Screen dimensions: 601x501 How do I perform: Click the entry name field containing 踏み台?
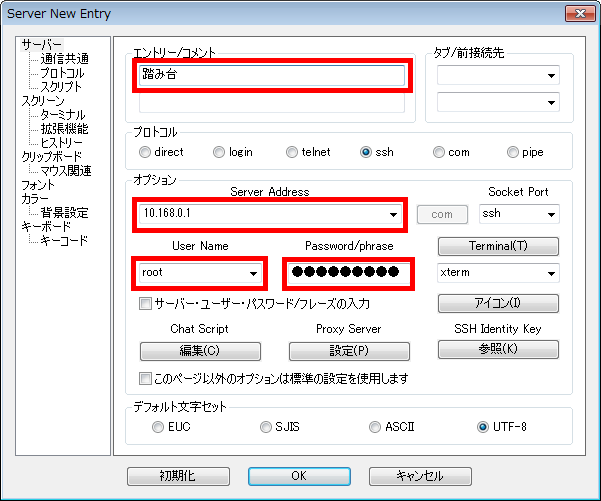click(272, 75)
